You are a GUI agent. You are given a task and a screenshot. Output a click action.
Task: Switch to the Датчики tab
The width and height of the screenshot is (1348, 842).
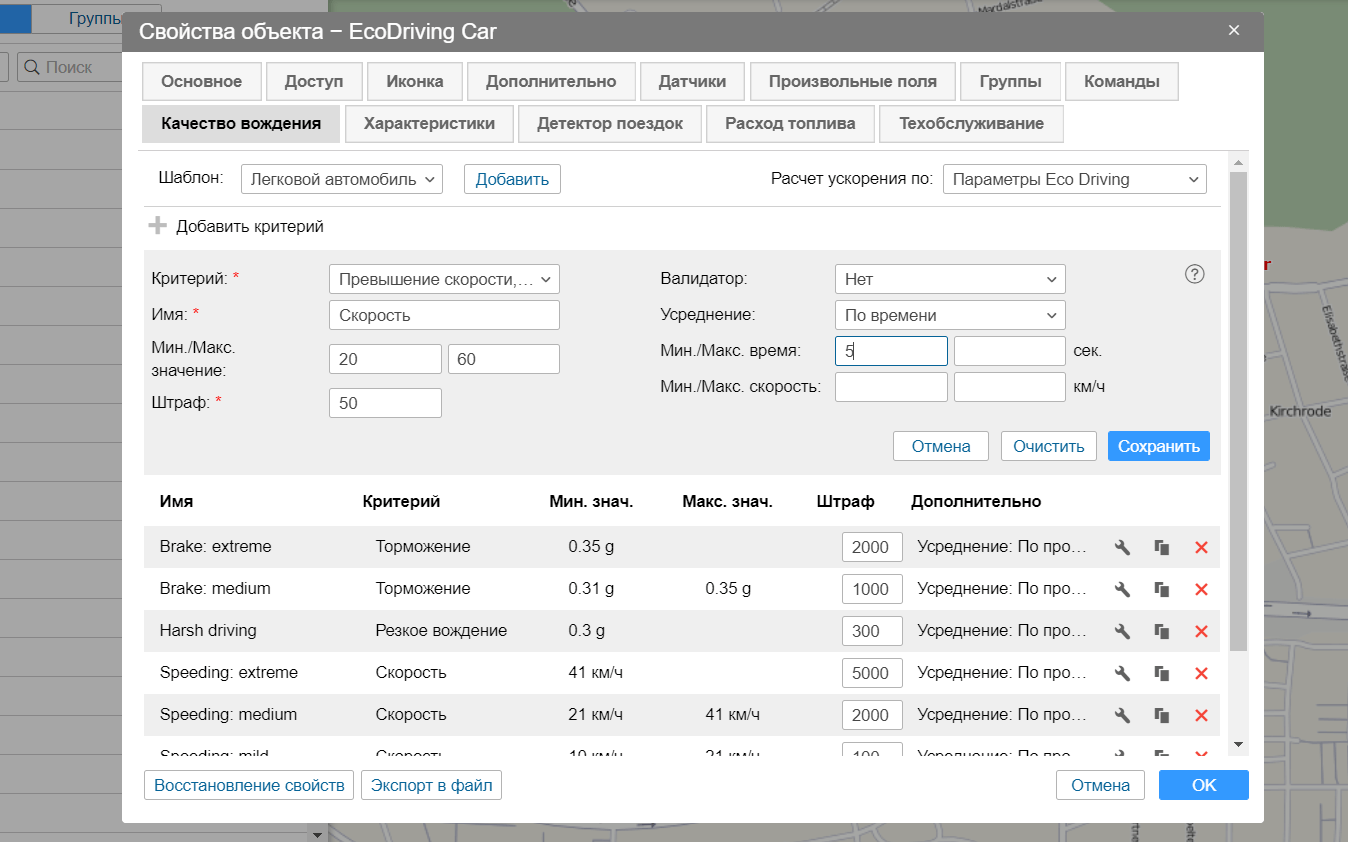click(692, 82)
